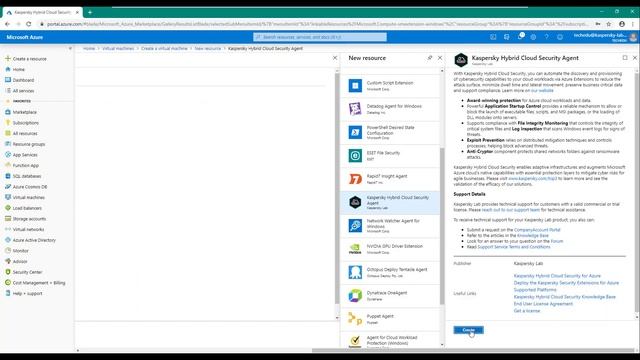Open Kaspersky Hybrid Cloud Security for Azure link

click(x=557, y=276)
